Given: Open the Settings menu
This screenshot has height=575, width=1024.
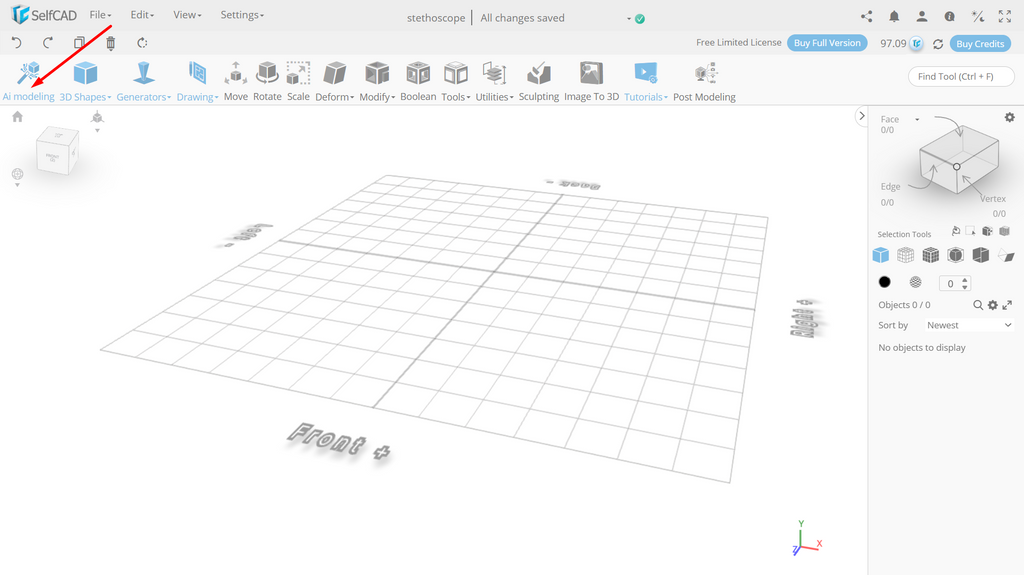Looking at the screenshot, I should pos(242,15).
